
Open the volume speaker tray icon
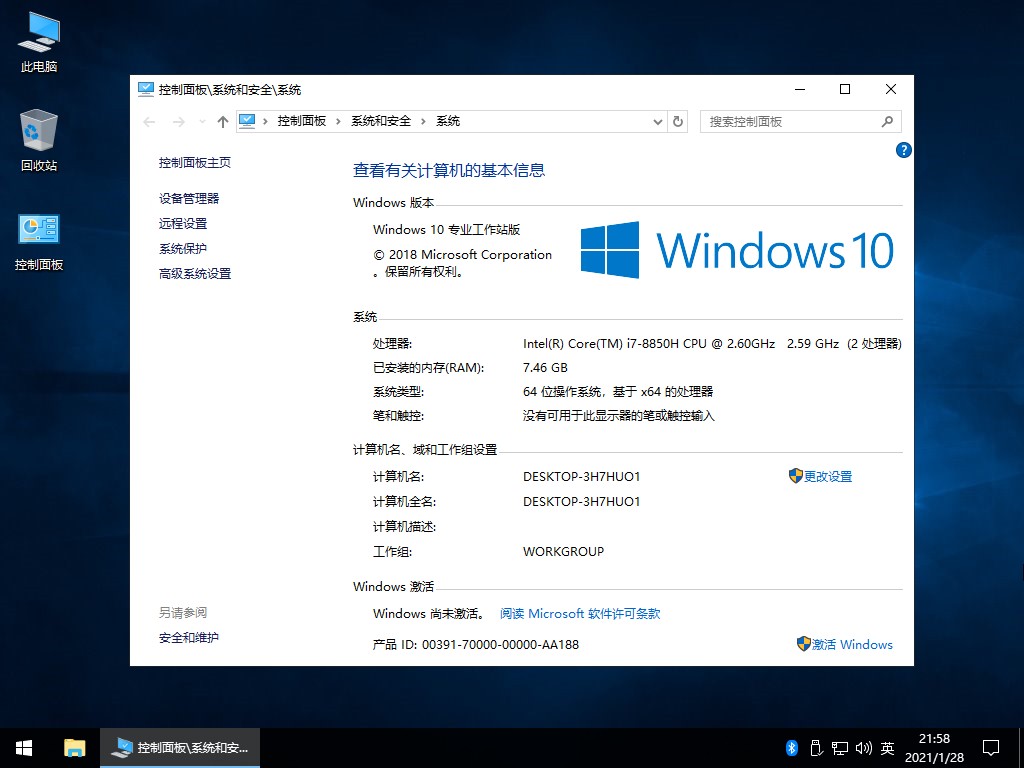pos(863,748)
